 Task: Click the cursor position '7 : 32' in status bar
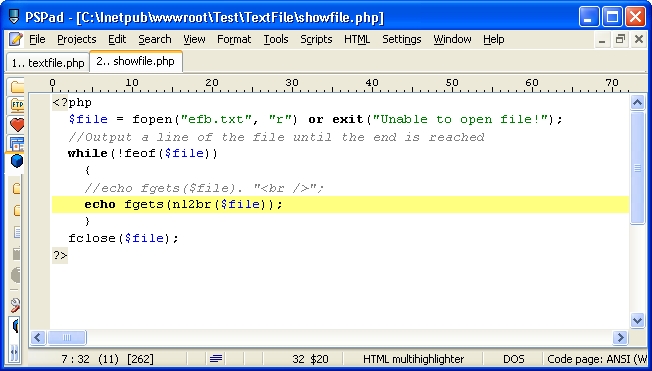point(75,359)
